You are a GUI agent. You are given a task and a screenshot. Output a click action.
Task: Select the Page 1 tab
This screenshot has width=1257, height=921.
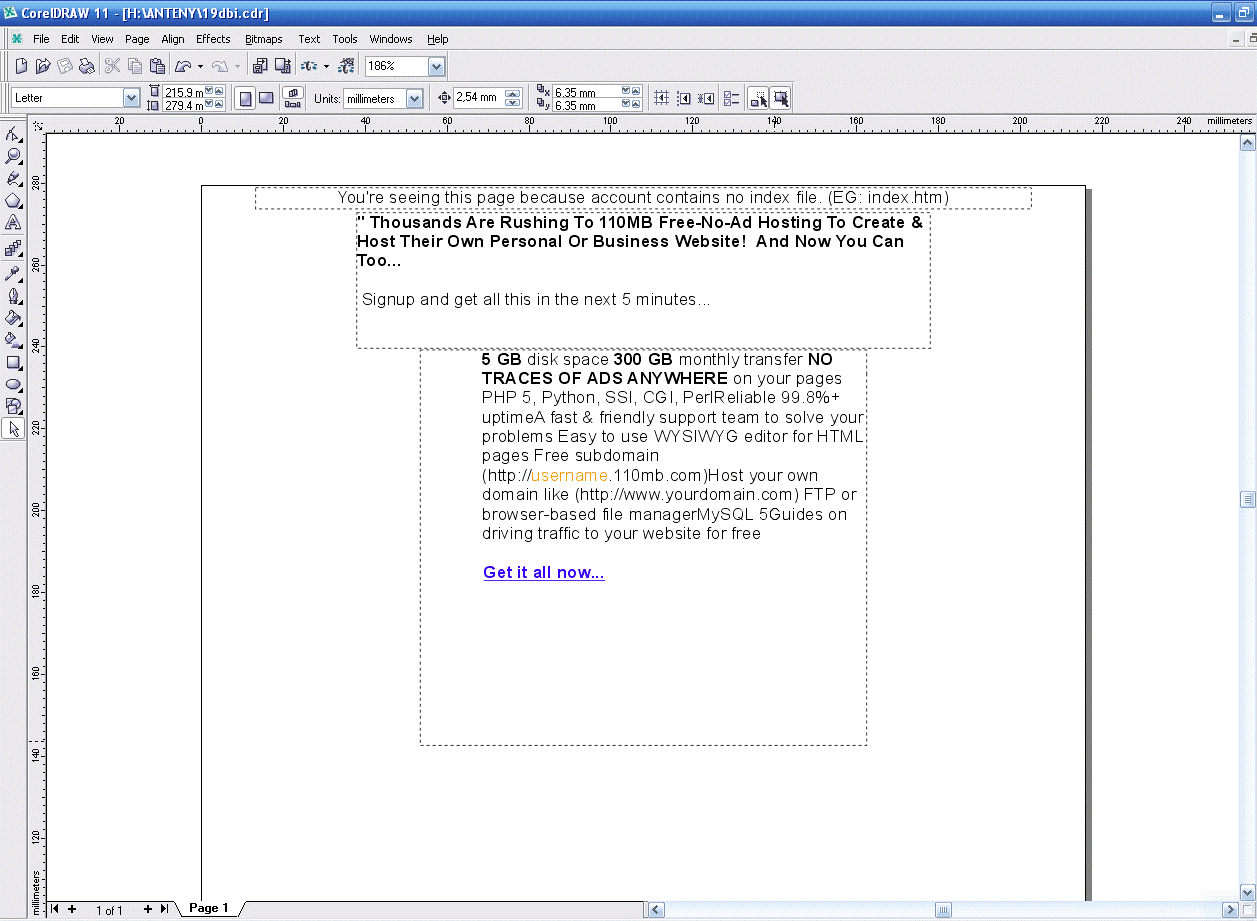(x=209, y=908)
